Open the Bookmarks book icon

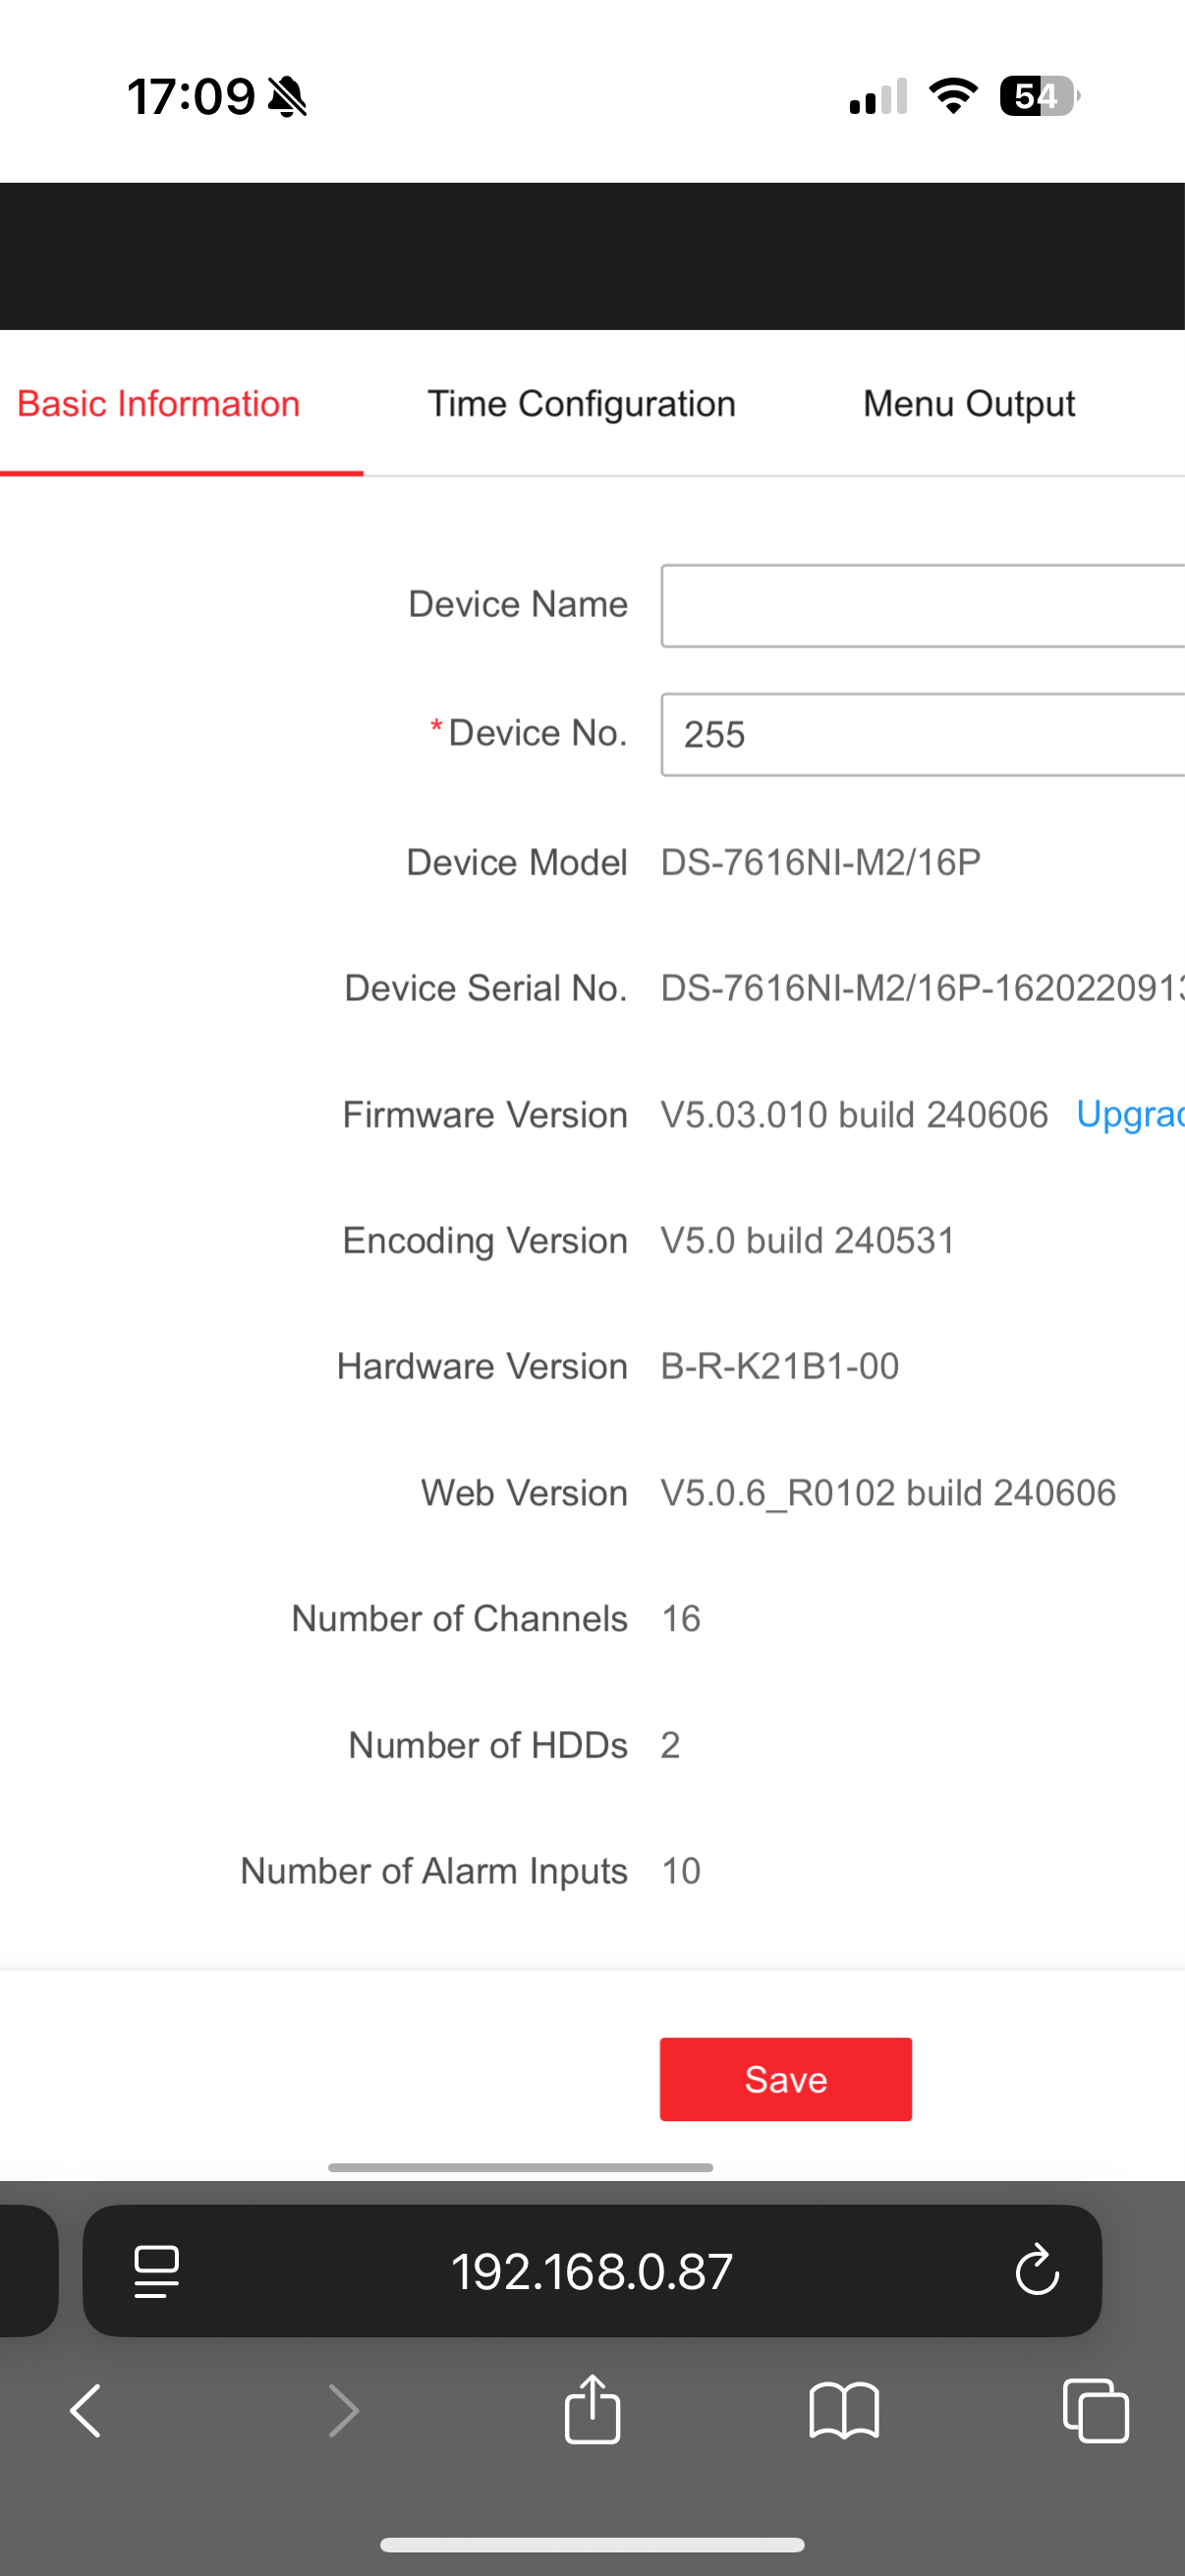pos(844,2411)
